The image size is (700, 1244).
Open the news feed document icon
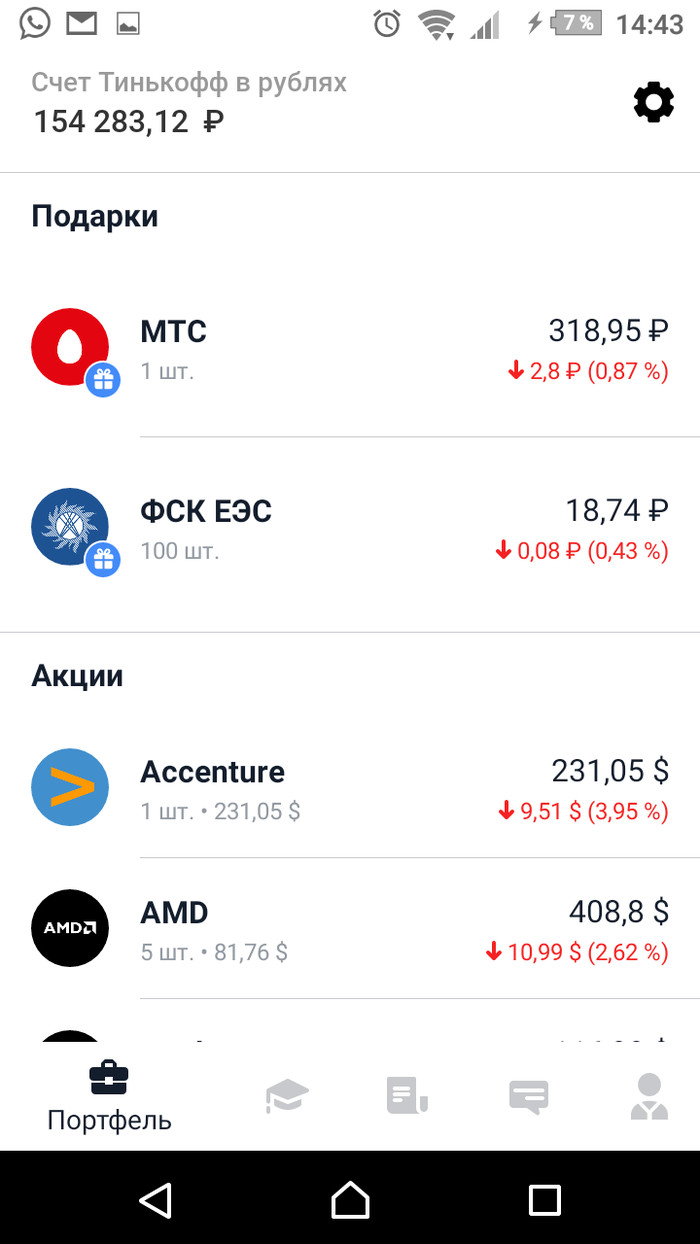coord(407,1096)
